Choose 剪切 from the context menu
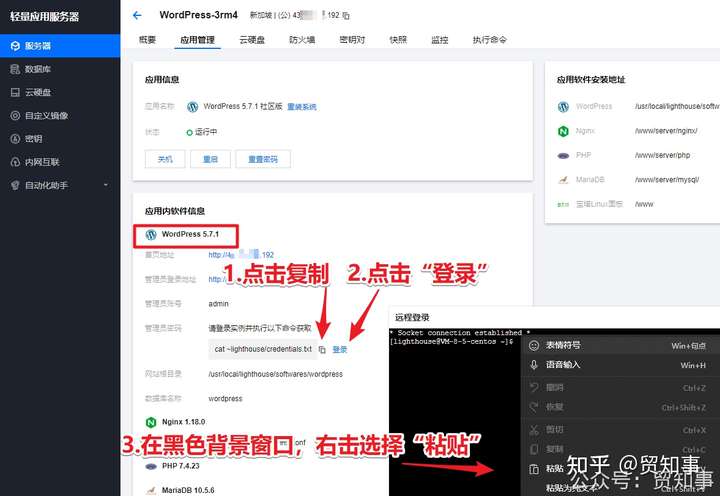Viewport: 720px width, 496px height. coord(620,430)
